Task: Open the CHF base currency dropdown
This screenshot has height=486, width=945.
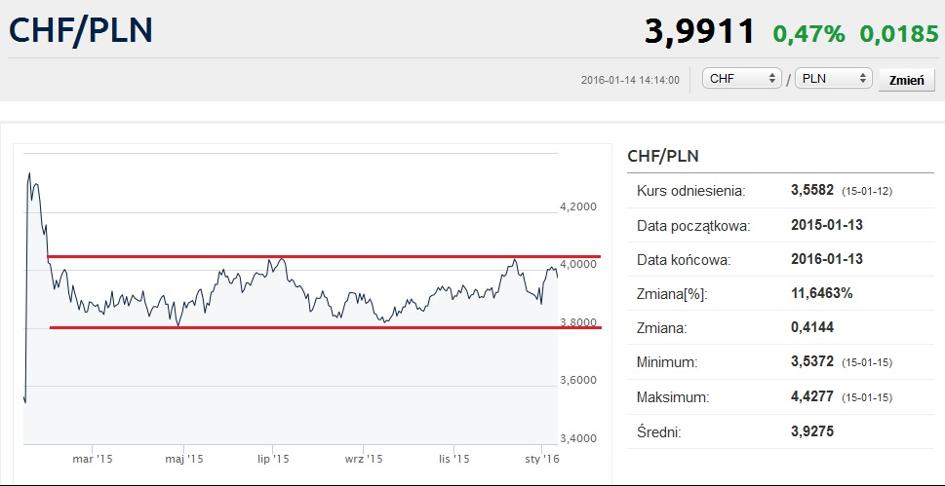Action: pyautogui.click(x=742, y=78)
